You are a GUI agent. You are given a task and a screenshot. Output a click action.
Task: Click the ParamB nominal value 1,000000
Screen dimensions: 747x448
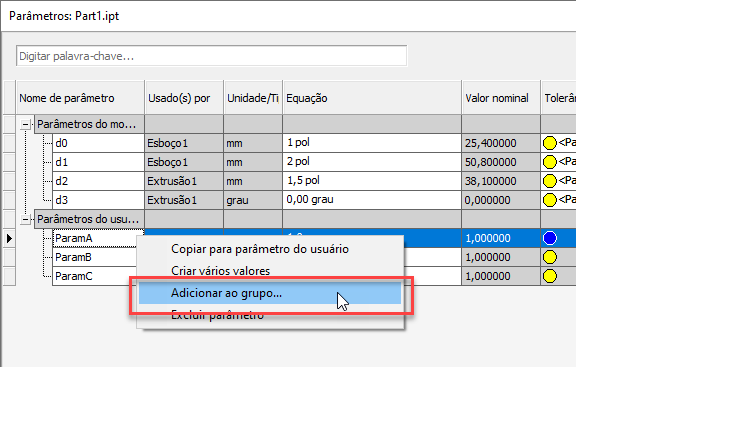[x=501, y=257]
